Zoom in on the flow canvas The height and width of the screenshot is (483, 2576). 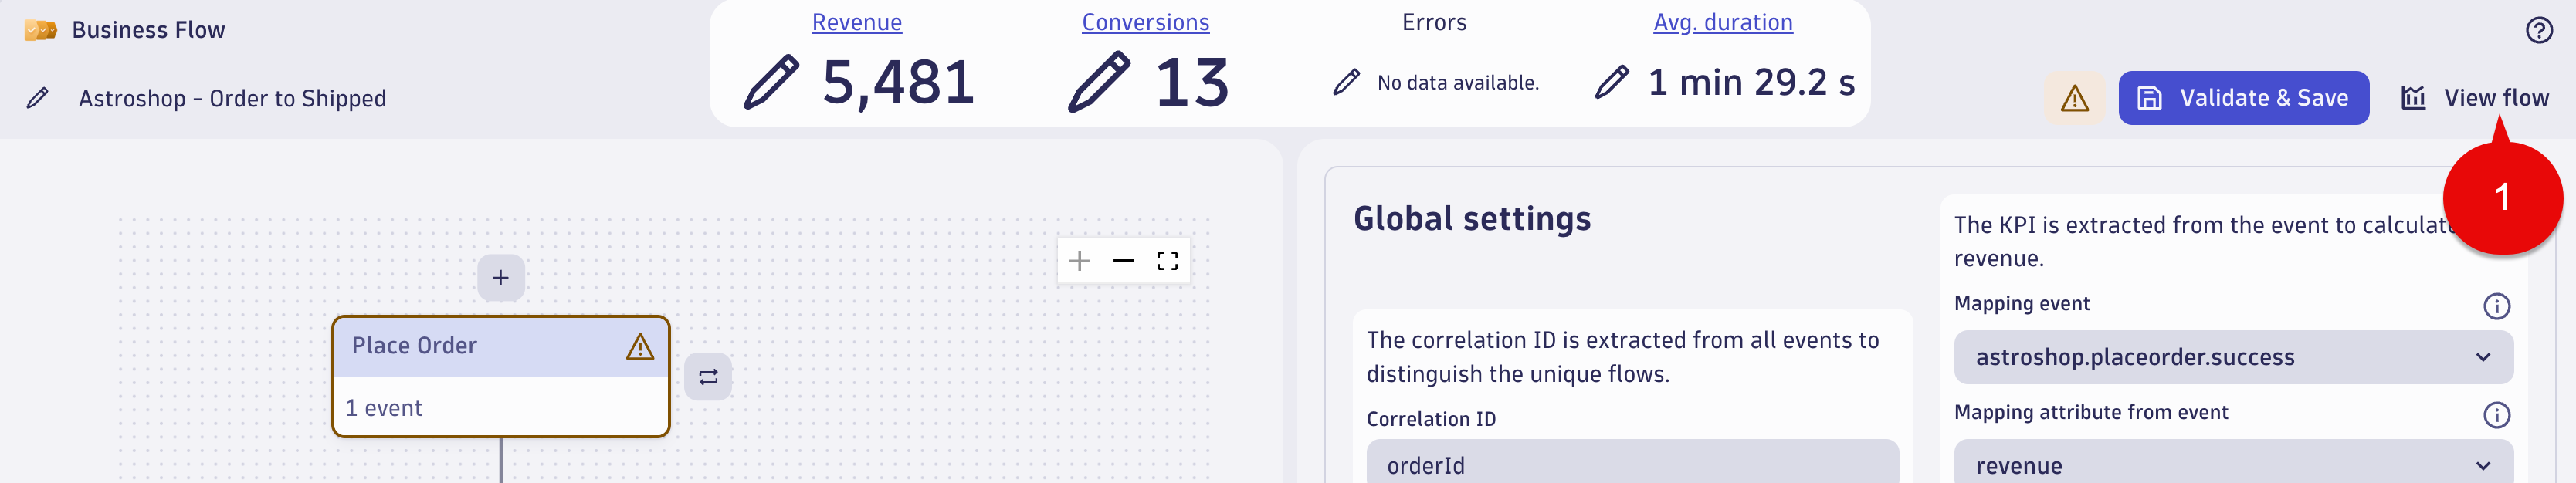(1079, 261)
